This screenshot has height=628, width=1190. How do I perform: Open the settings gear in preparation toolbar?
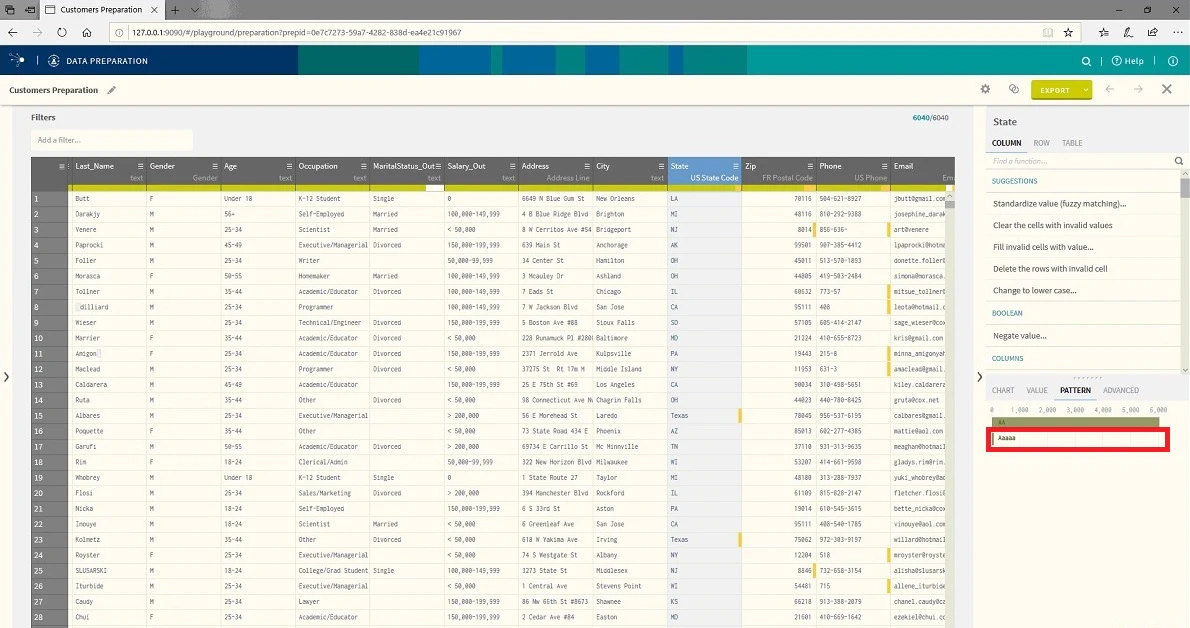pos(985,90)
